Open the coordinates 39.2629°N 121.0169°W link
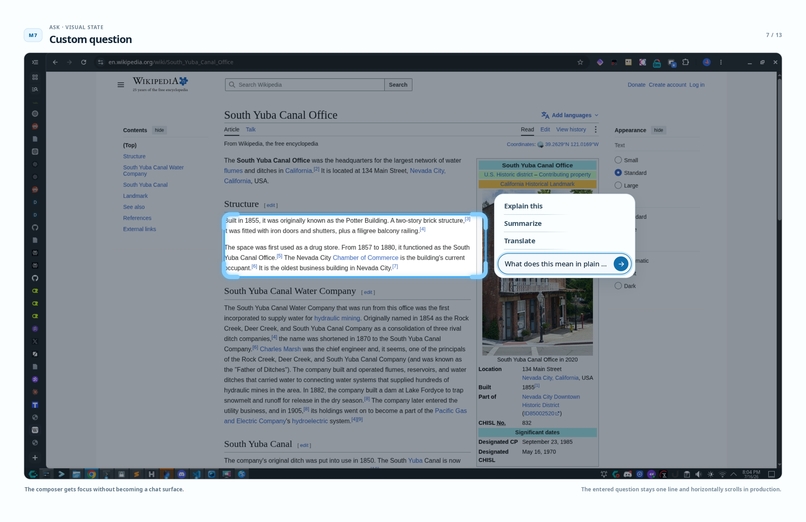 tap(572, 144)
